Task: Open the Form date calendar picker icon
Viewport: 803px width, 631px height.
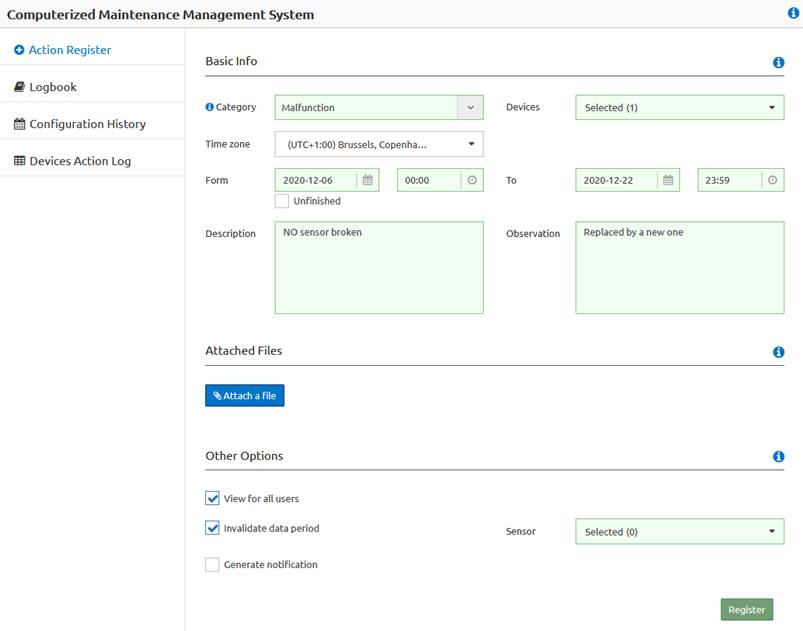Action: (x=368, y=180)
